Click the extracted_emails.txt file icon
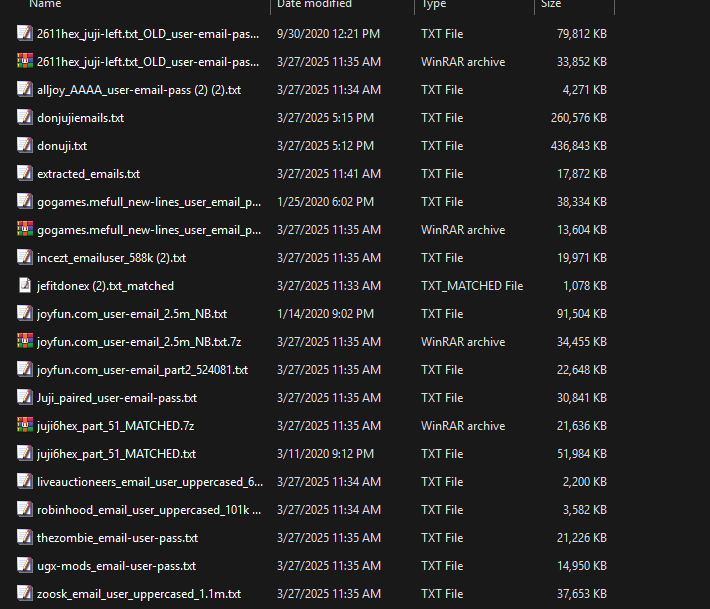This screenshot has width=710, height=609. (x=24, y=173)
